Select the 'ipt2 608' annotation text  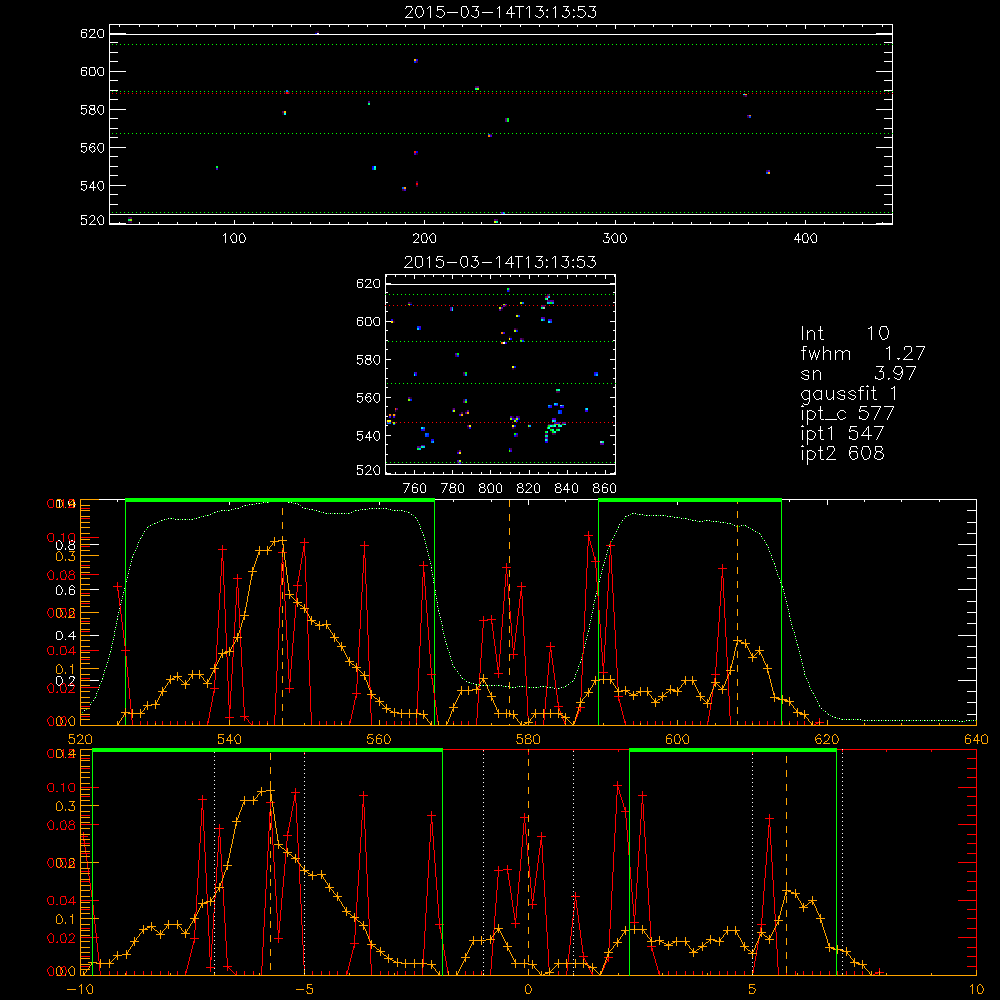(842, 453)
